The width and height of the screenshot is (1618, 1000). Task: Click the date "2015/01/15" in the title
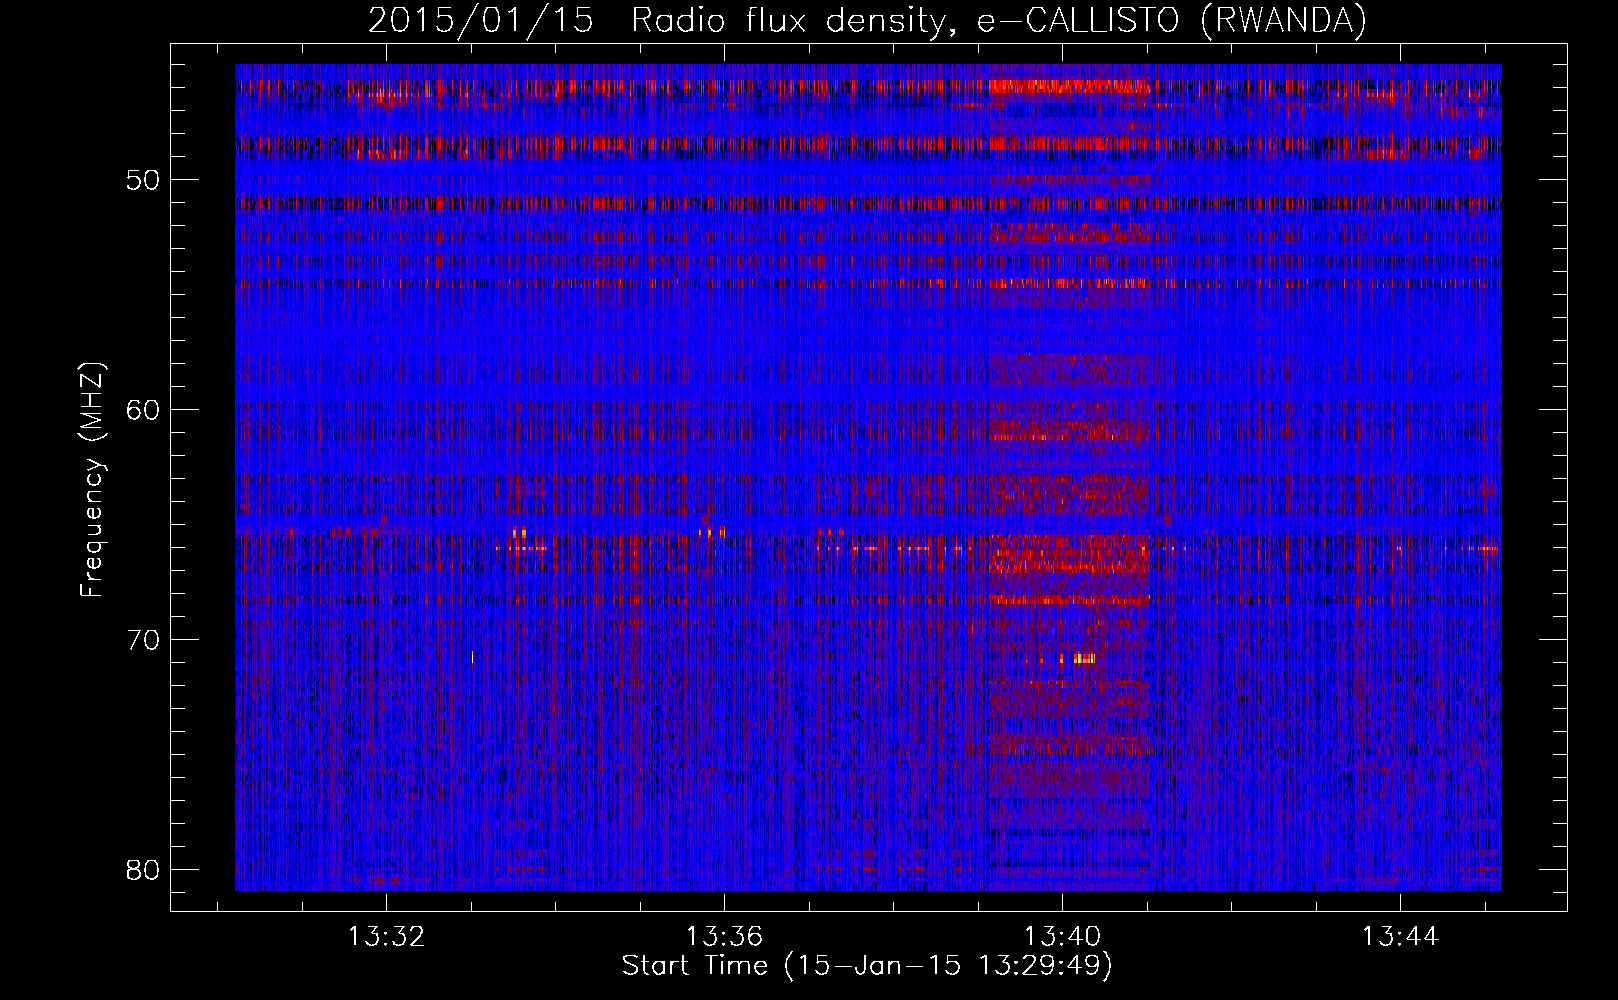tap(481, 21)
